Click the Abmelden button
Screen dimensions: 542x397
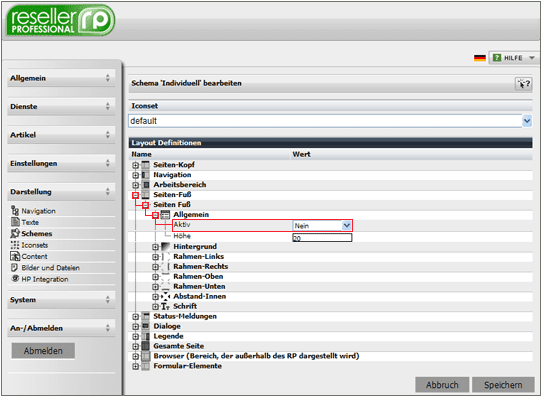[x=43, y=351]
